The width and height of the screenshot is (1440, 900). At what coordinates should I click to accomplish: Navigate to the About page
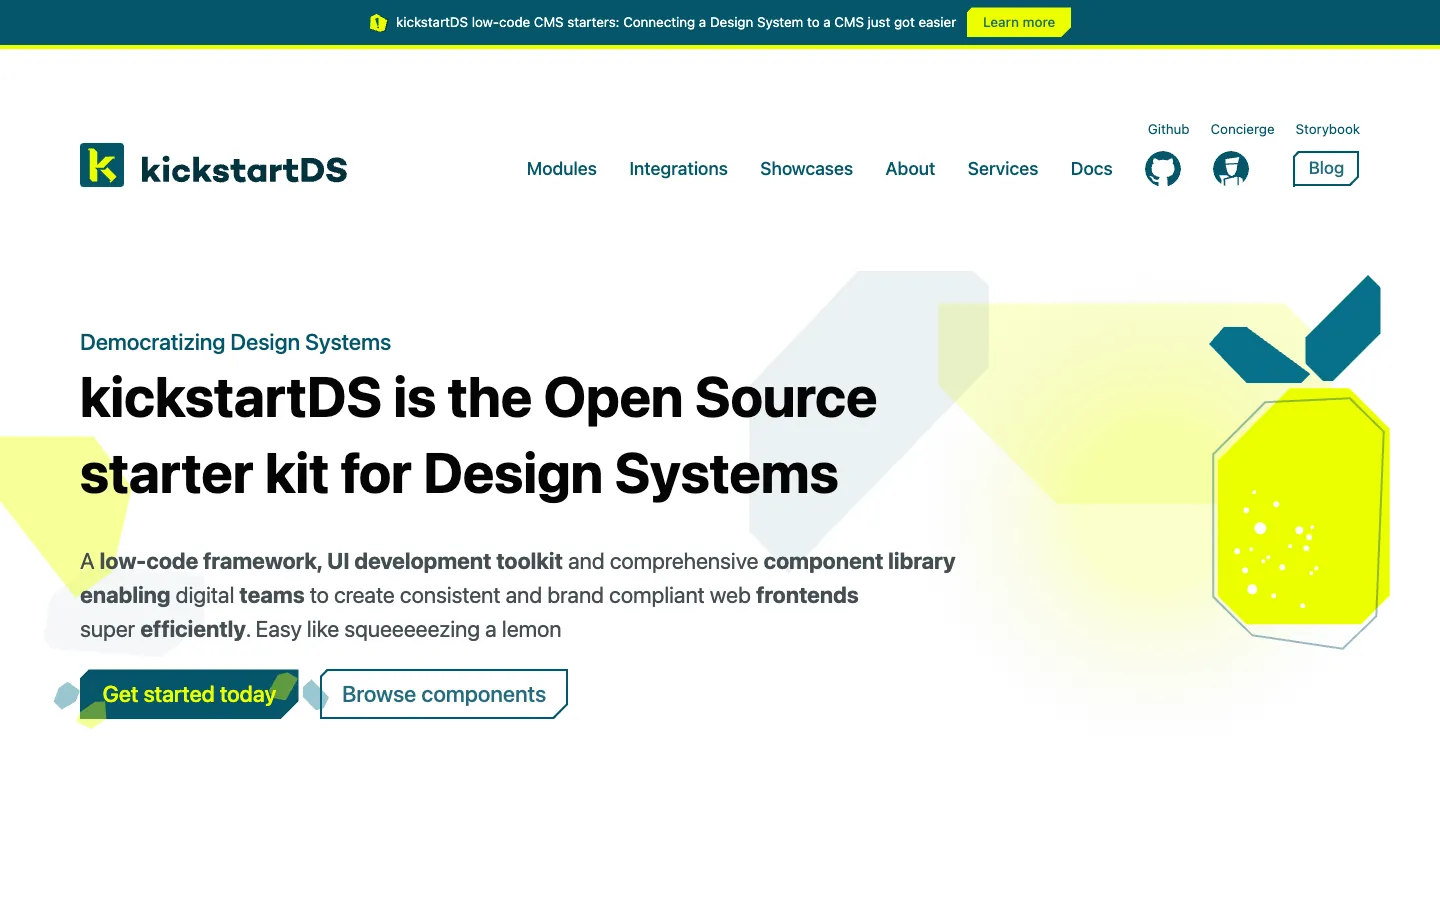[910, 169]
